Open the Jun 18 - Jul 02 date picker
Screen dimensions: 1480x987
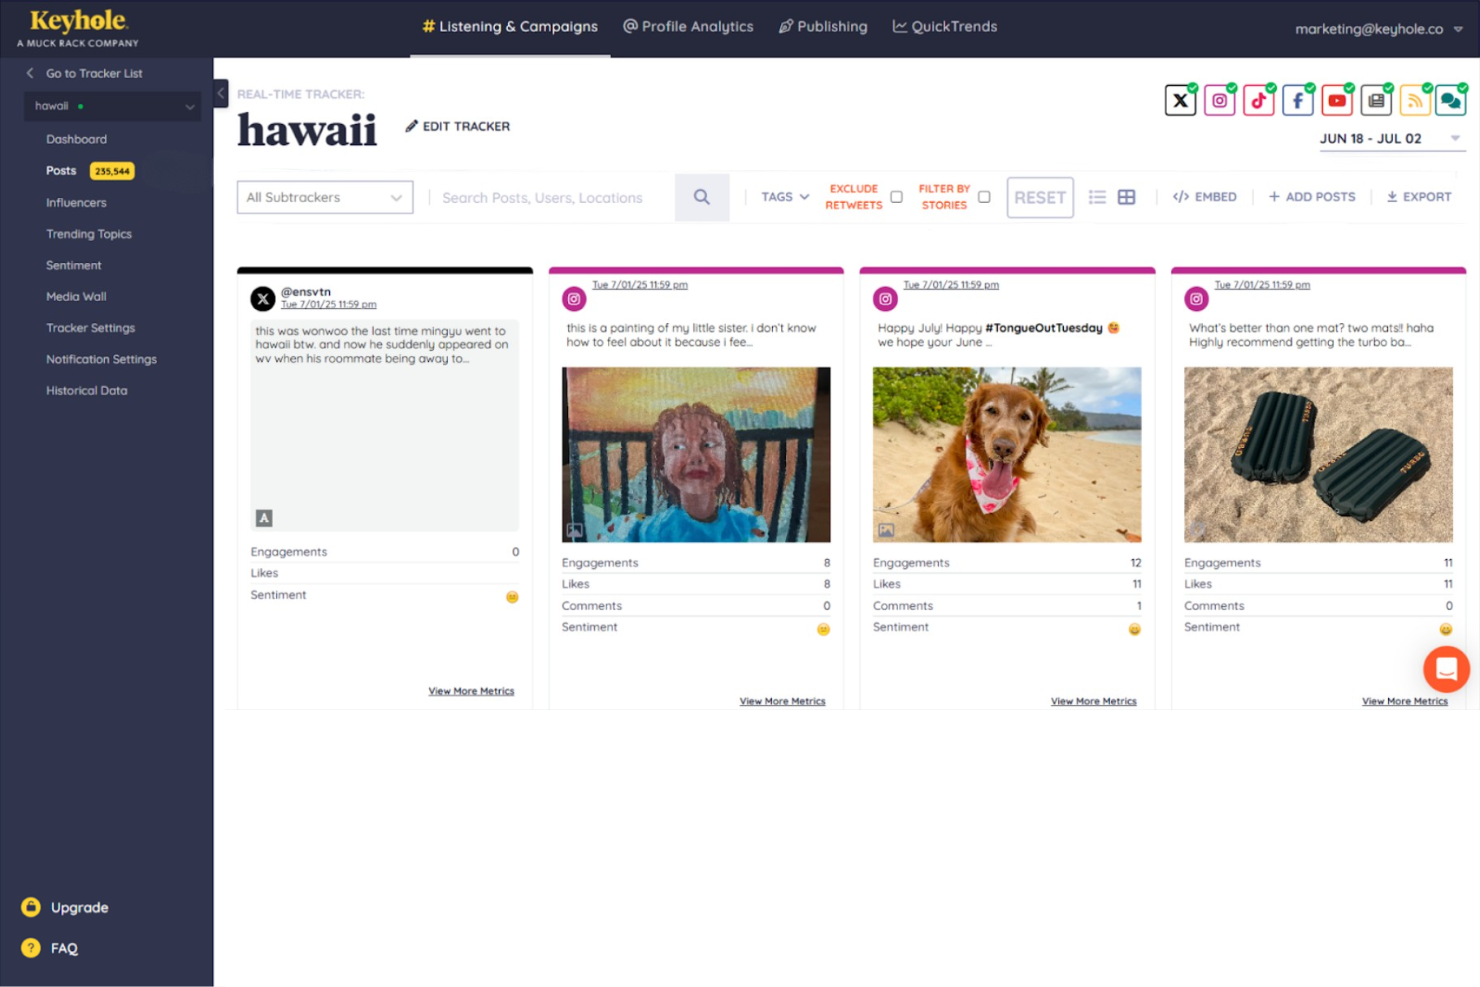pos(1391,139)
